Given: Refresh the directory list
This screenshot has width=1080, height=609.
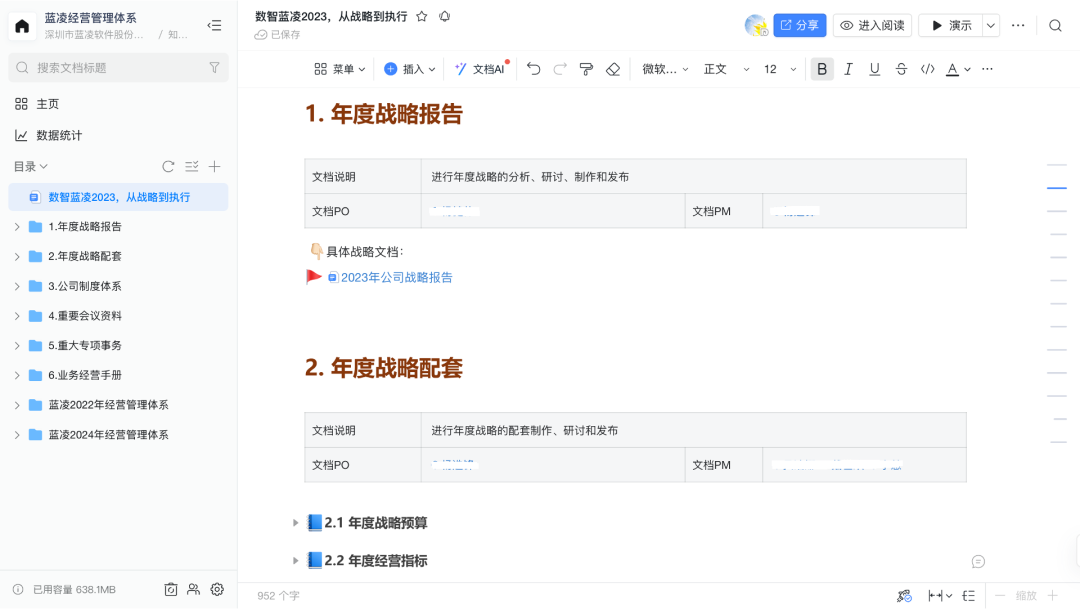Looking at the screenshot, I should pyautogui.click(x=168, y=166).
